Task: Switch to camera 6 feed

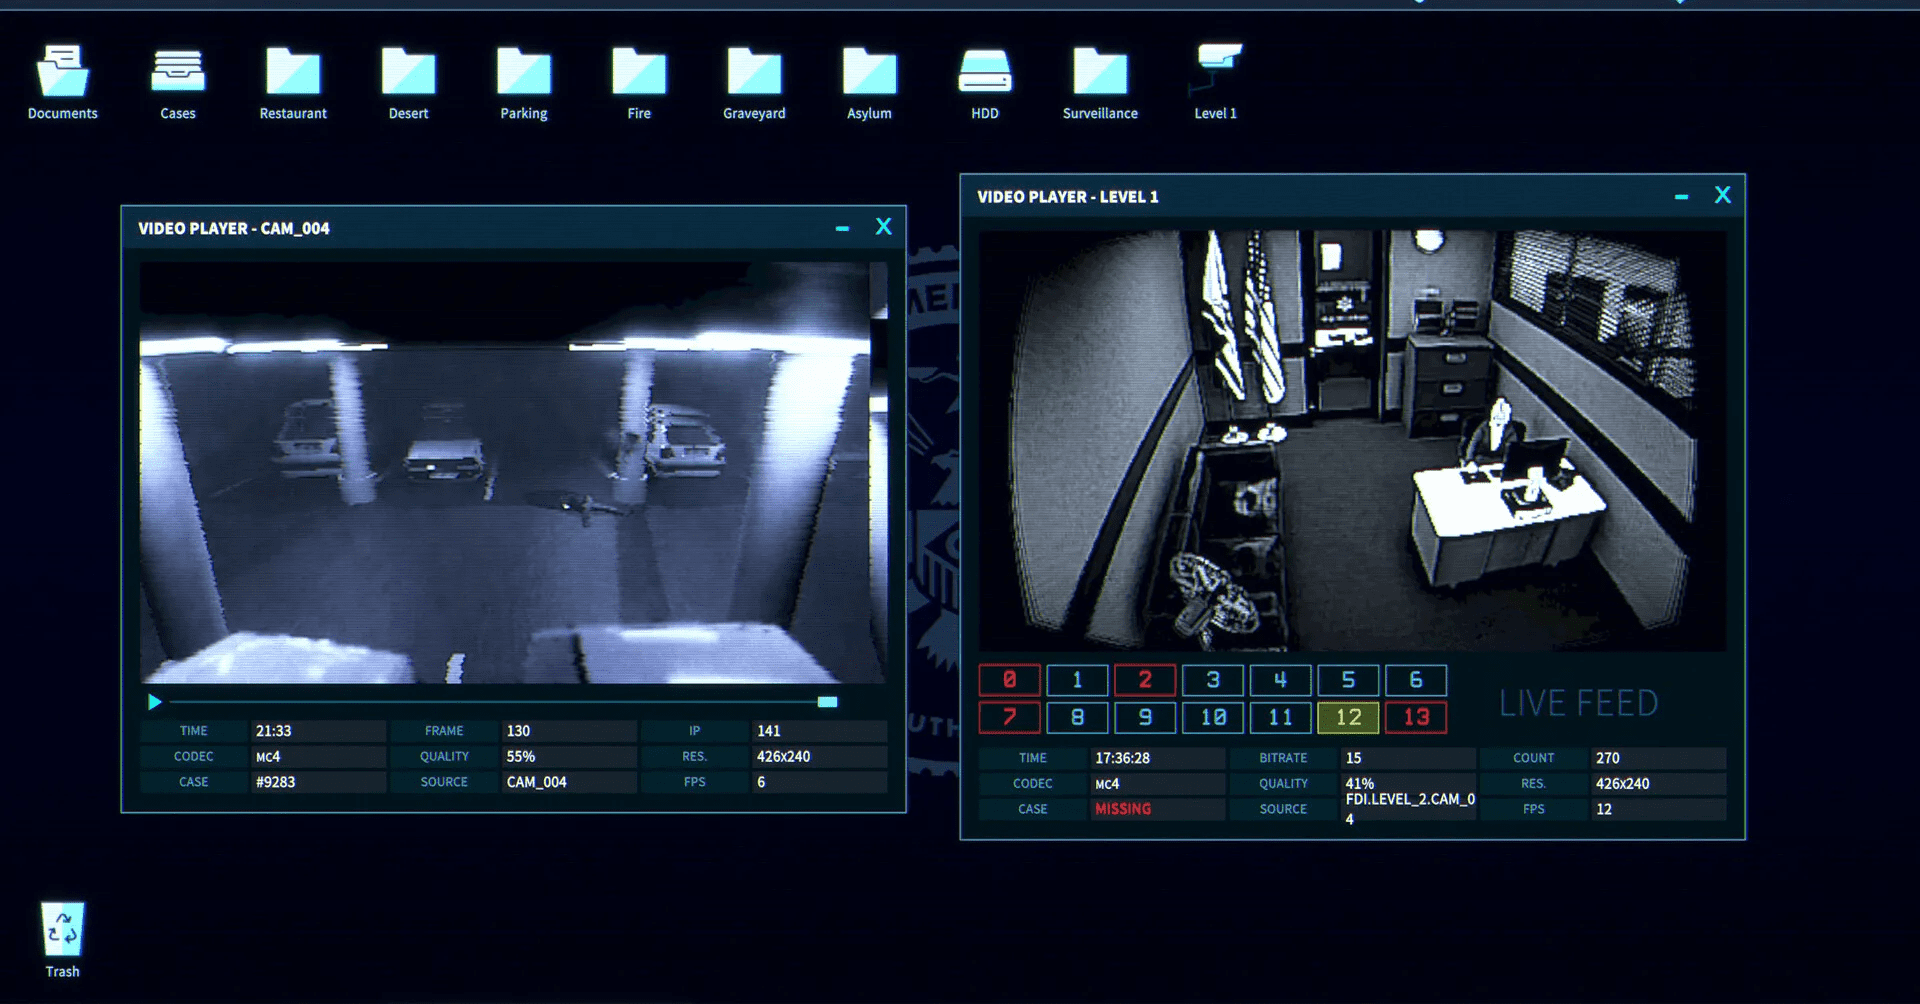Action: [1416, 680]
